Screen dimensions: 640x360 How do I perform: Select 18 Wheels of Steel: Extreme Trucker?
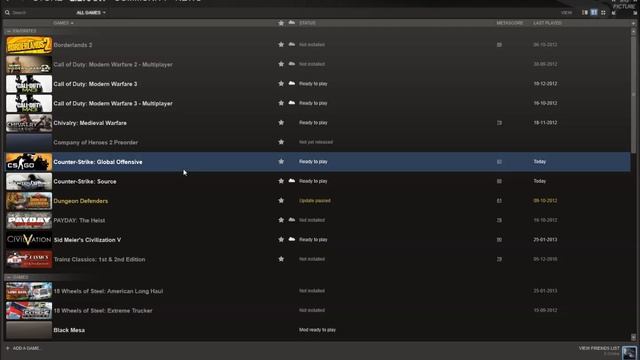tap(102, 311)
